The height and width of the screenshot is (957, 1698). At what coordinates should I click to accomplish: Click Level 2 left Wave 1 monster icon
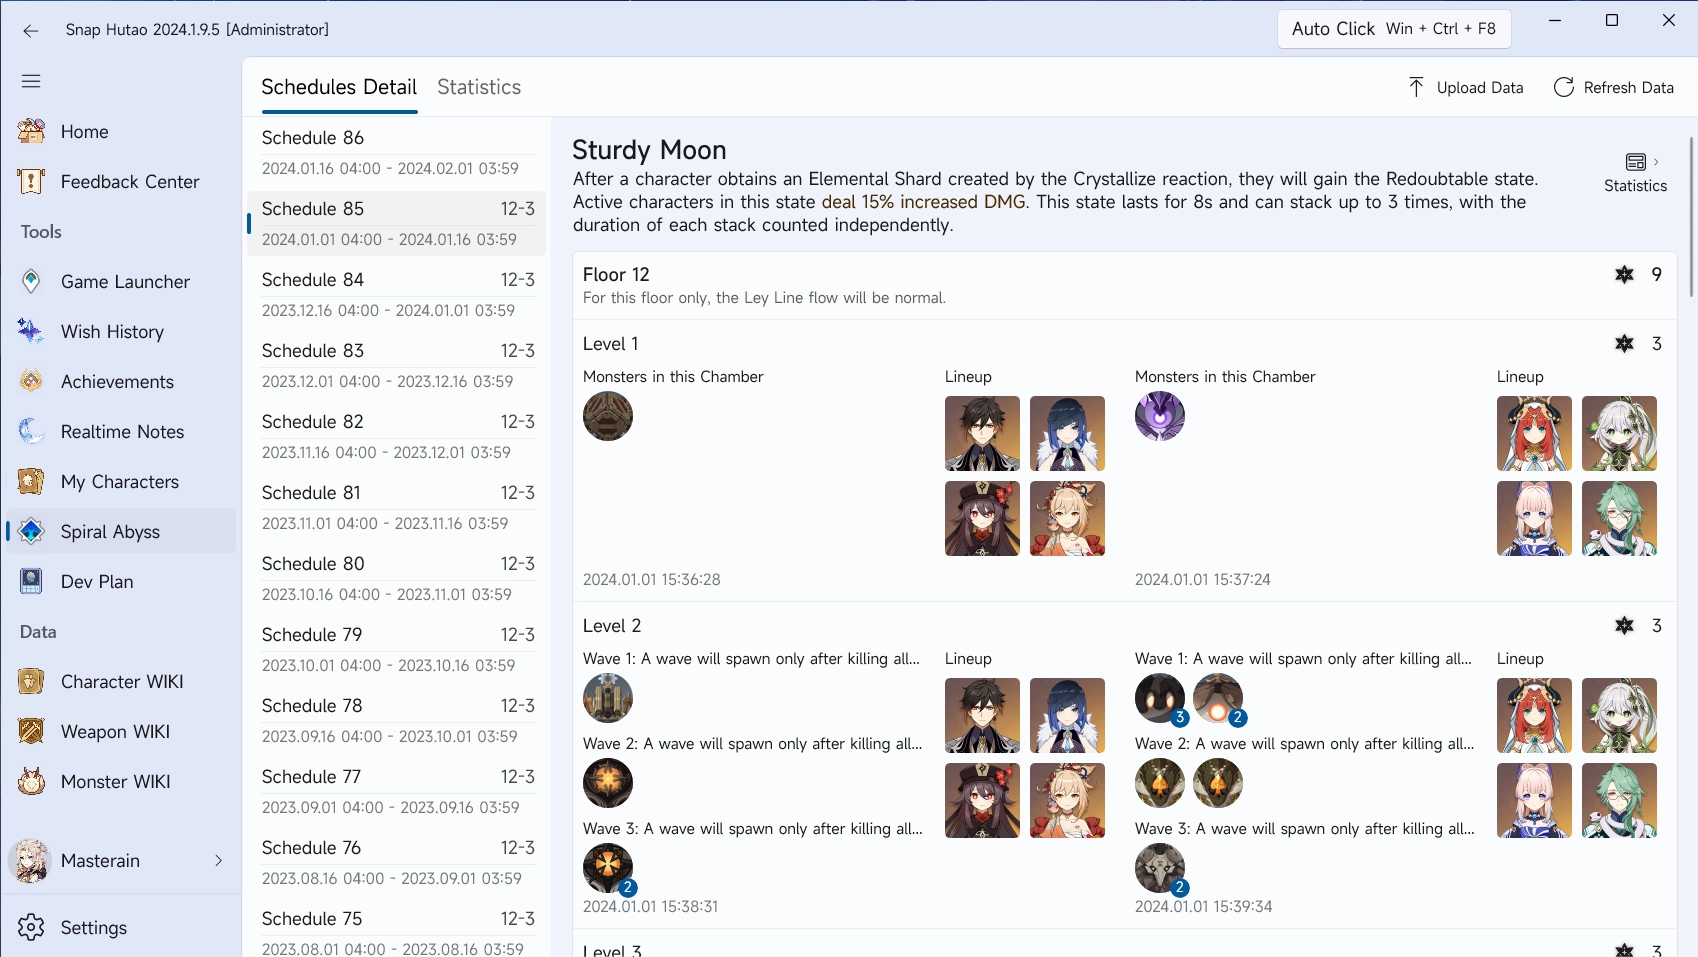coord(608,698)
